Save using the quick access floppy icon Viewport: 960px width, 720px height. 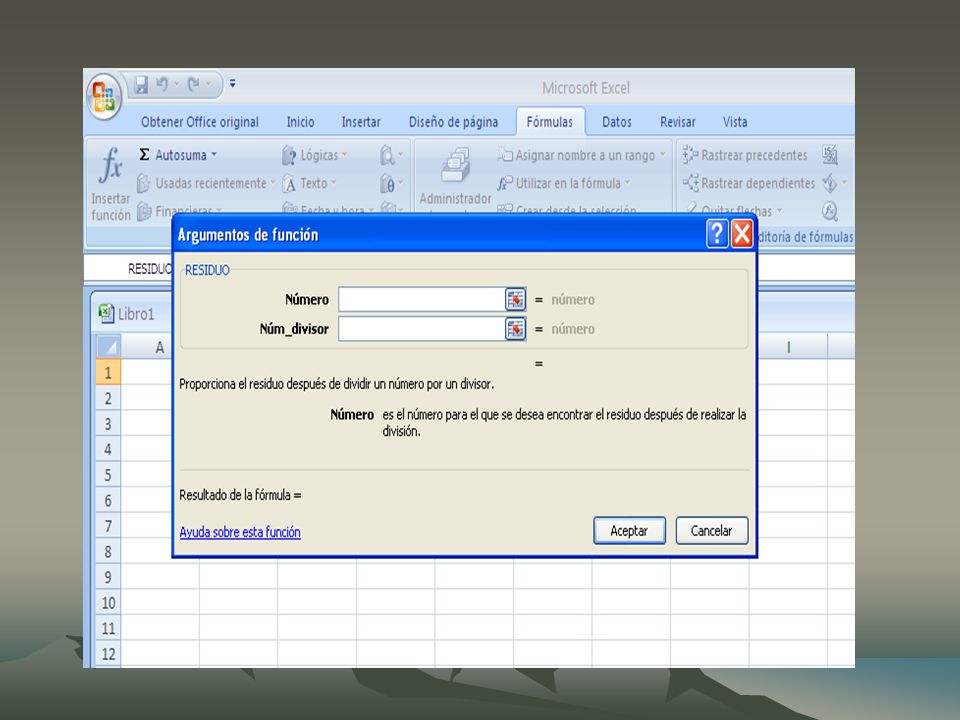click(141, 84)
